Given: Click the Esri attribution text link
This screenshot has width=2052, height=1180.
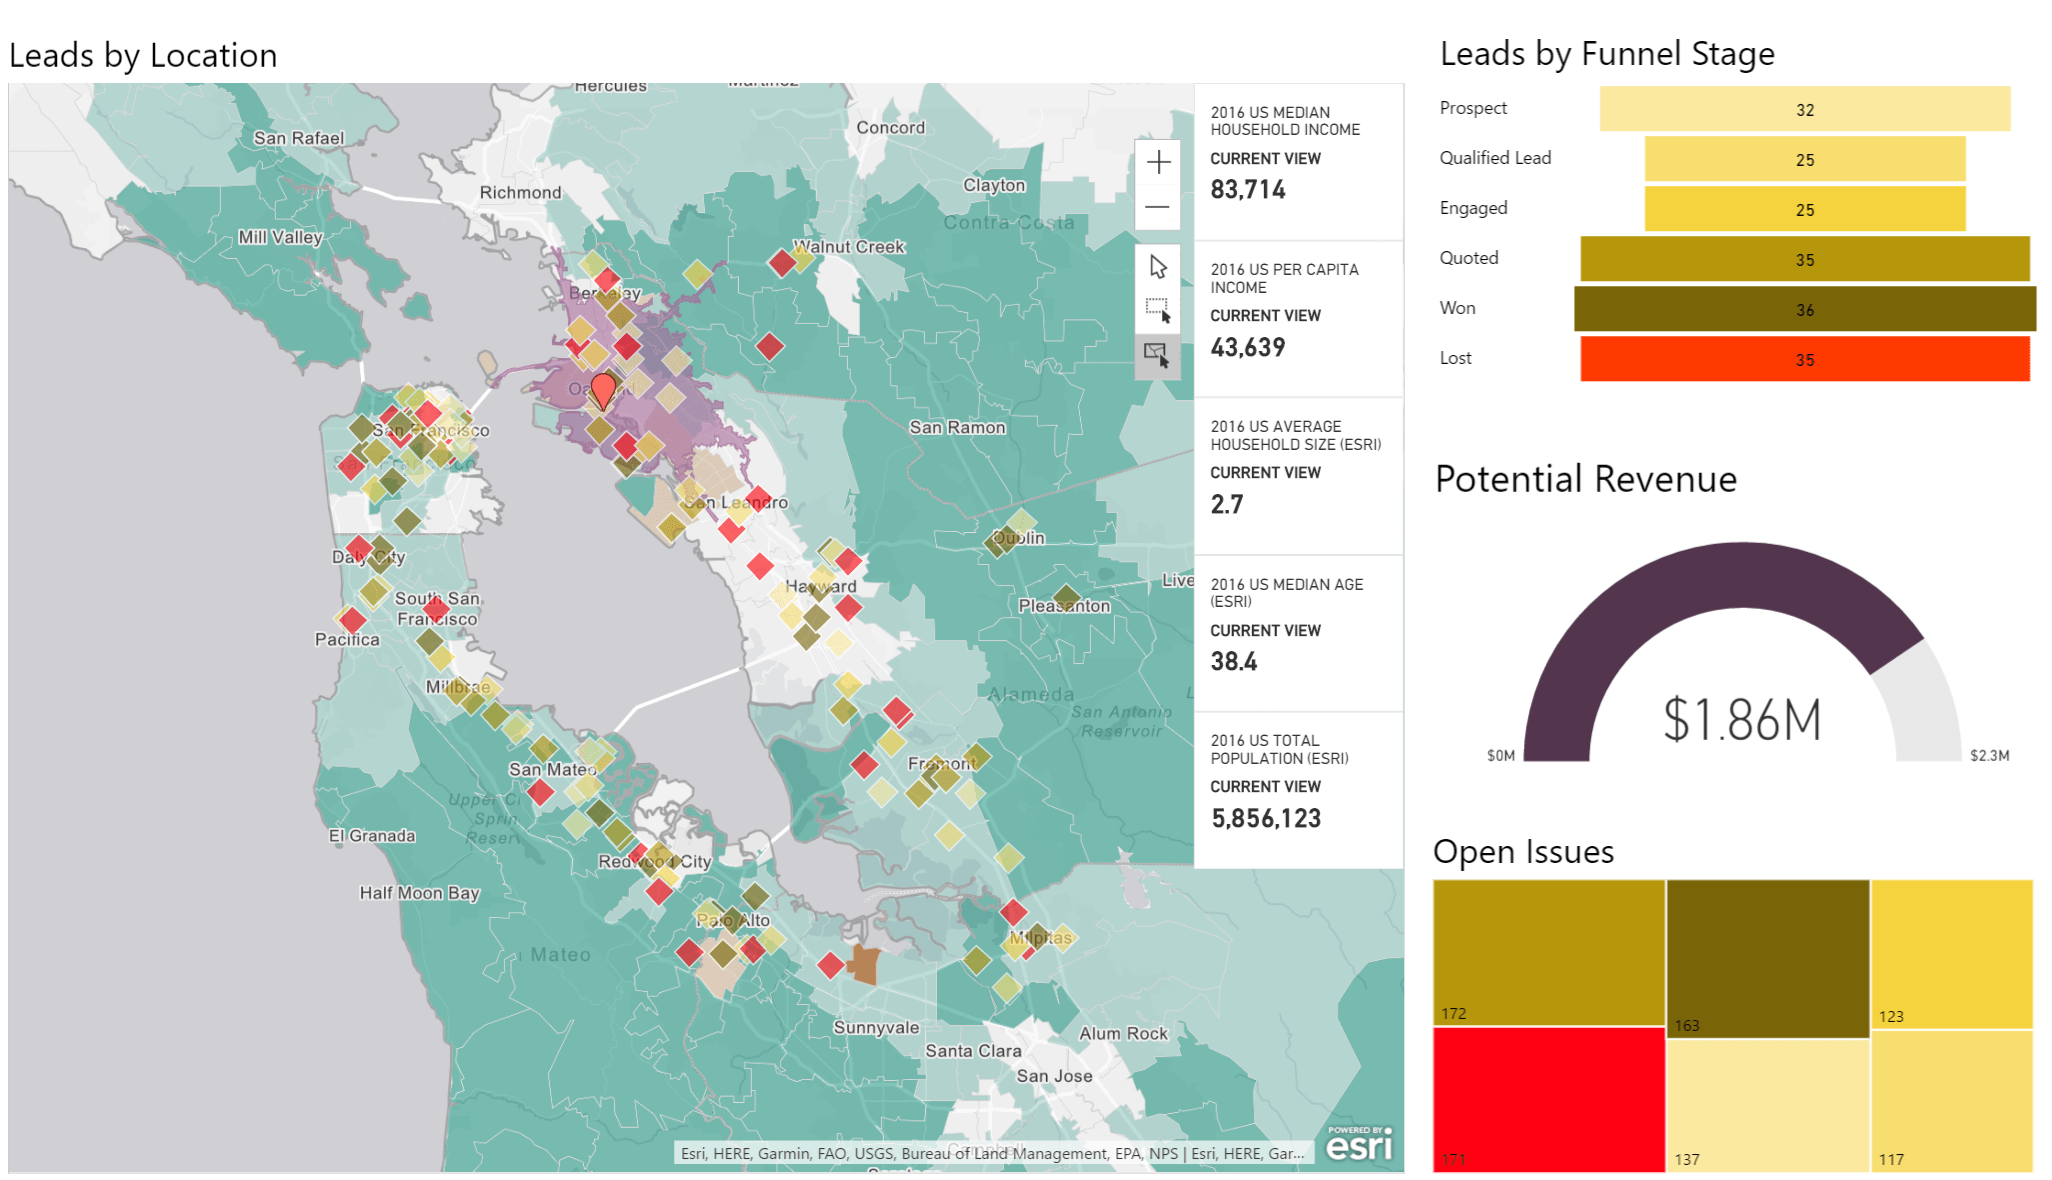Looking at the screenshot, I should (x=990, y=1152).
